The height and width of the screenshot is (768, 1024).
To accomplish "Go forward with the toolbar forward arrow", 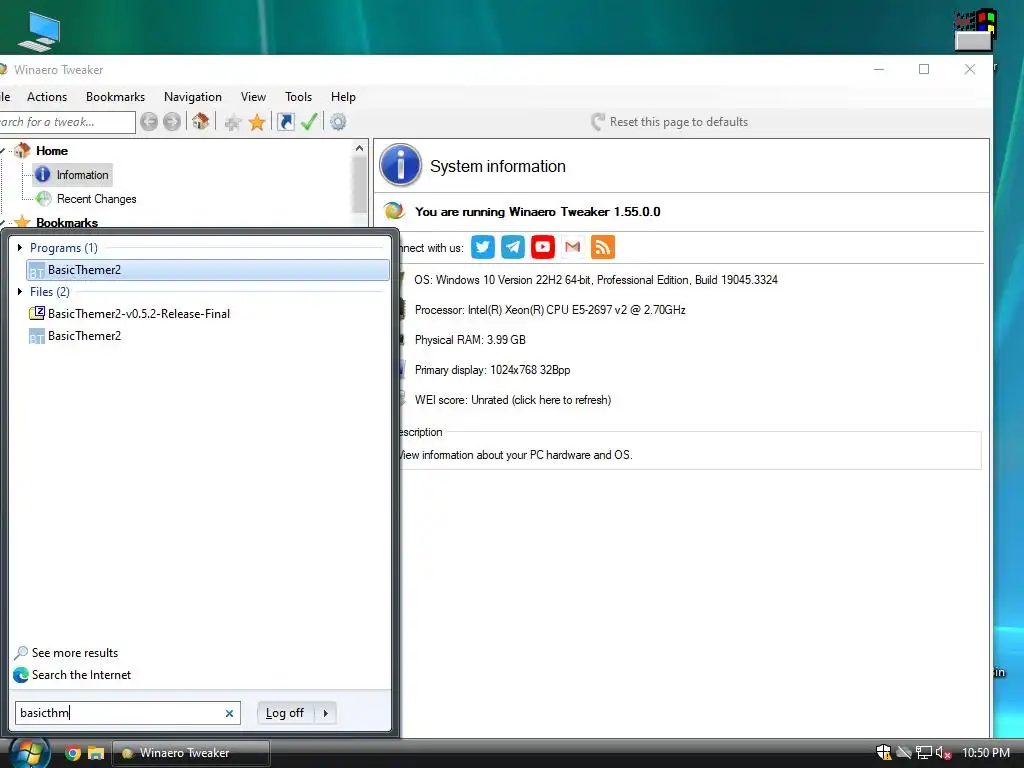I will coord(172,121).
